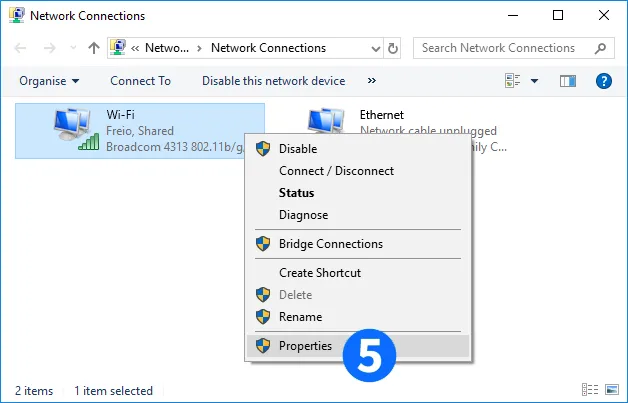The image size is (628, 403).
Task: Navigate up one level with up arrow
Action: click(94, 48)
